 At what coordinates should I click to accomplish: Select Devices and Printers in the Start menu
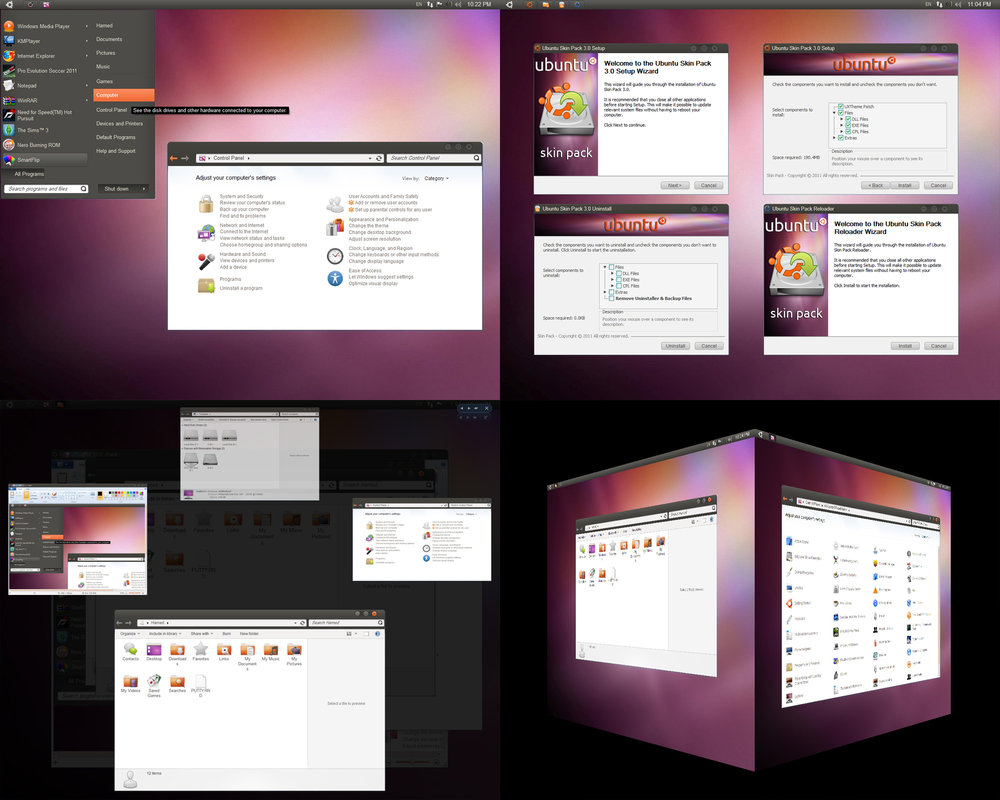[119, 123]
